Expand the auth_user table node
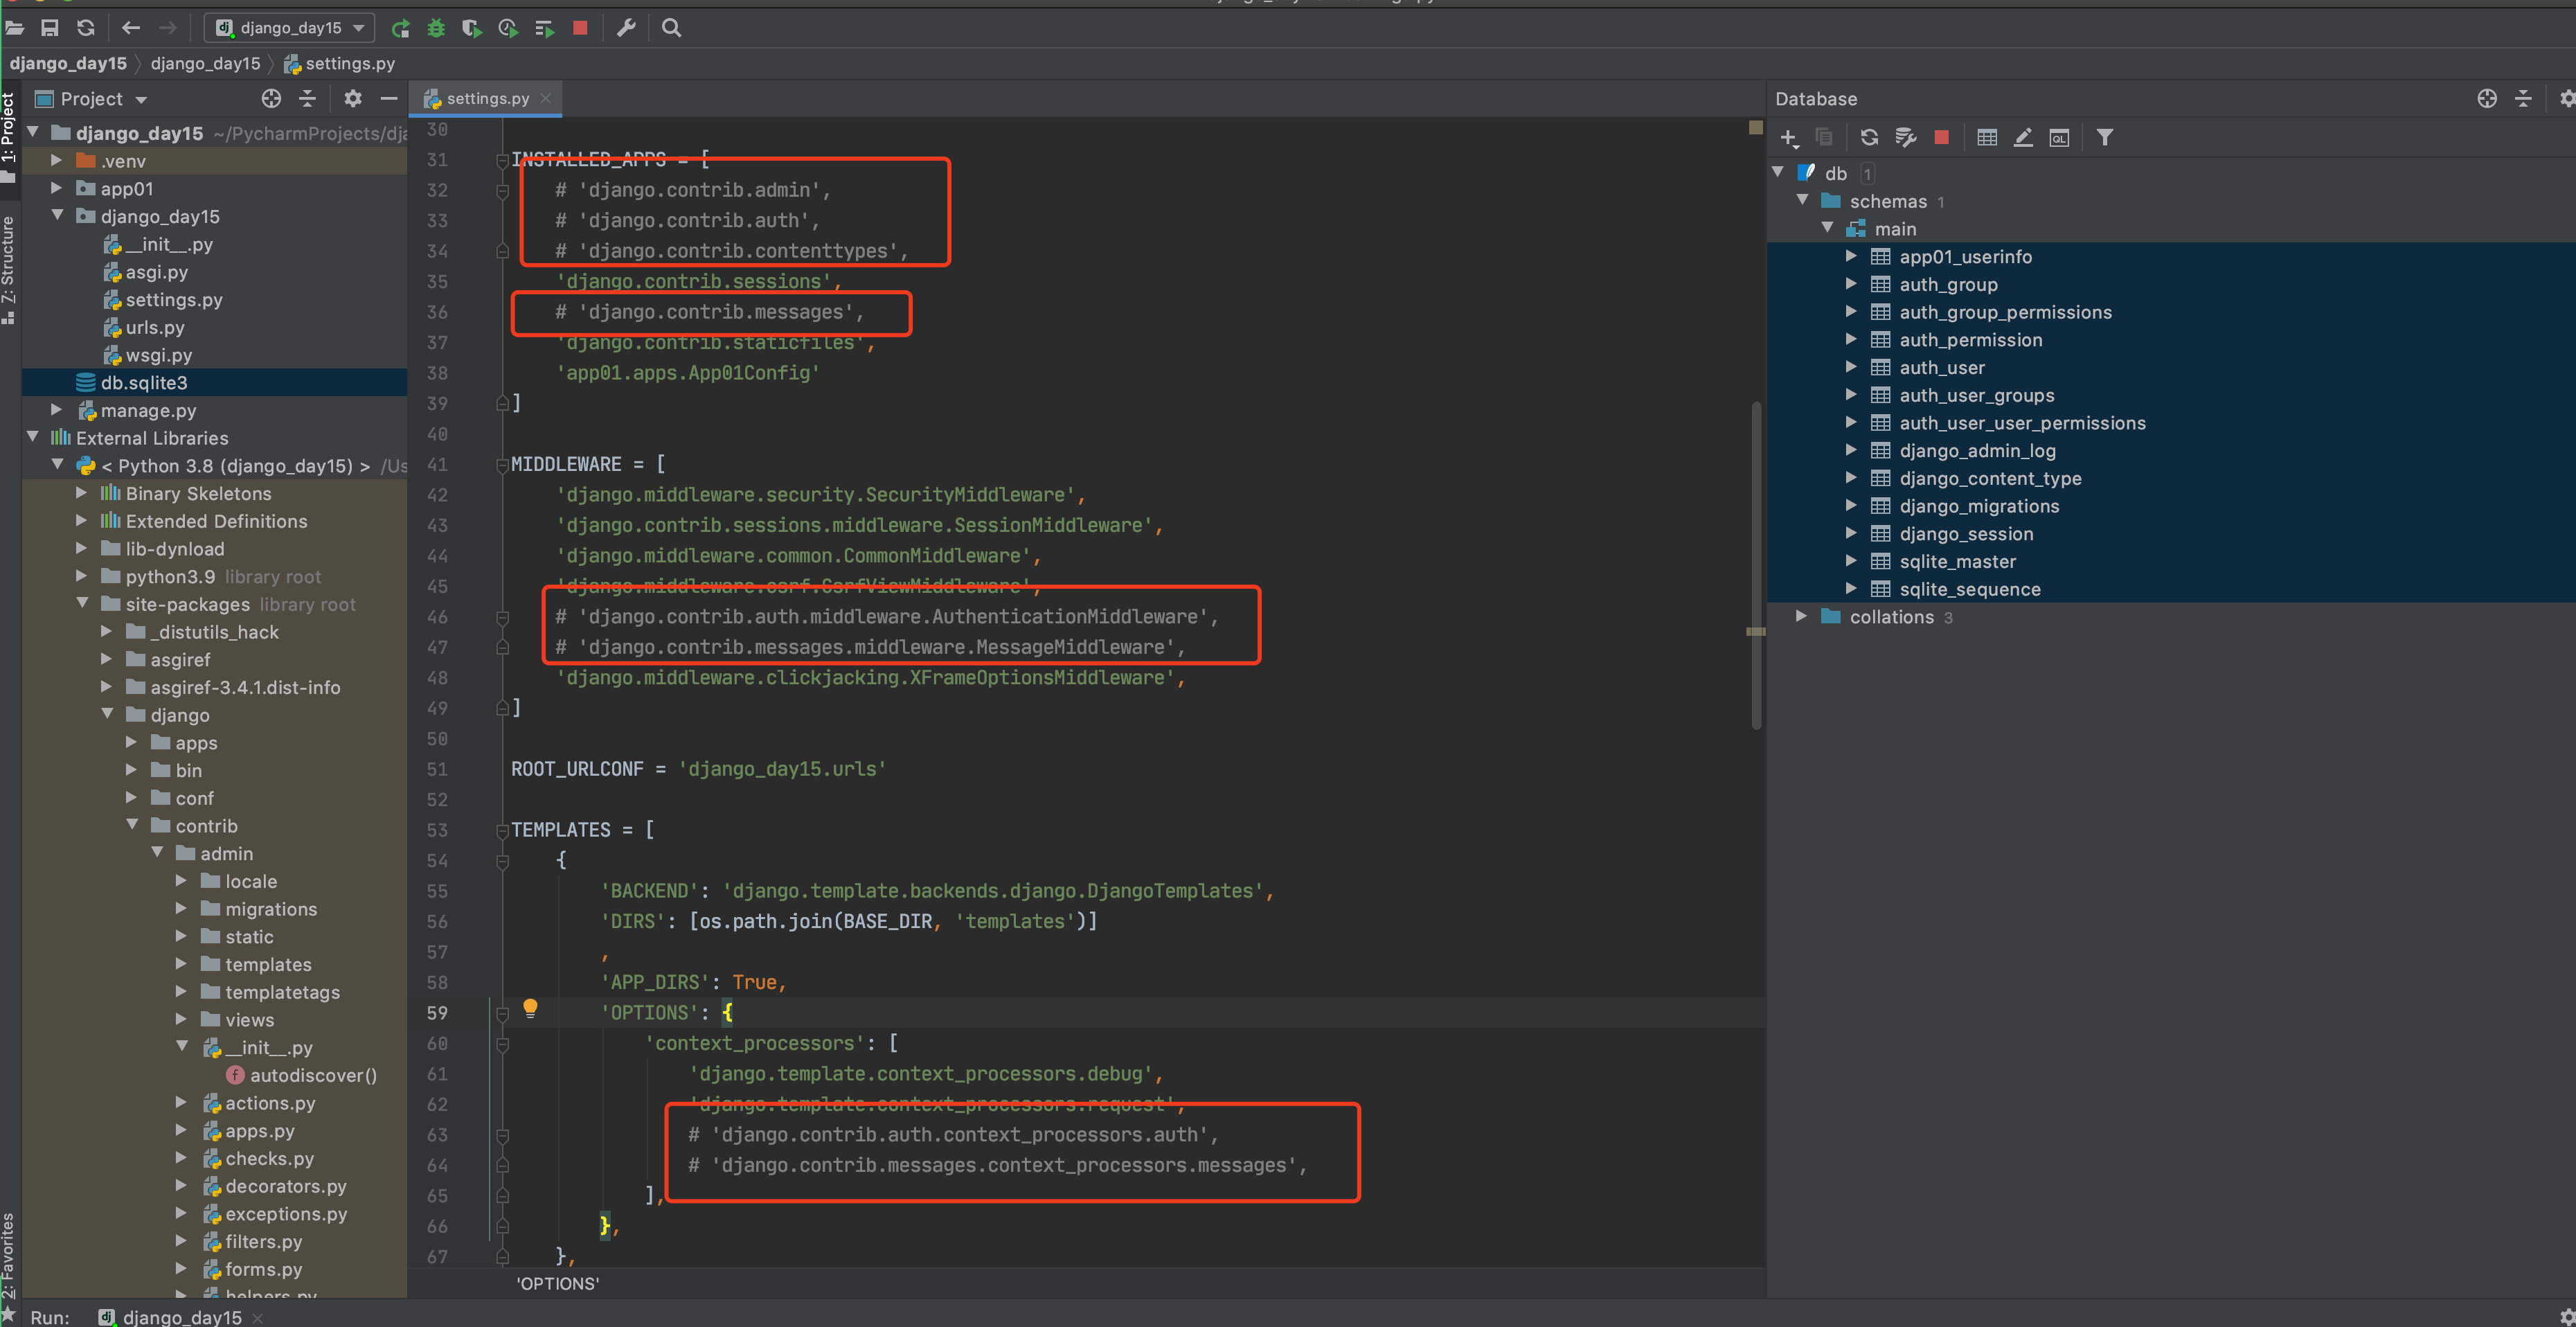This screenshot has width=2576, height=1327. tap(1851, 367)
